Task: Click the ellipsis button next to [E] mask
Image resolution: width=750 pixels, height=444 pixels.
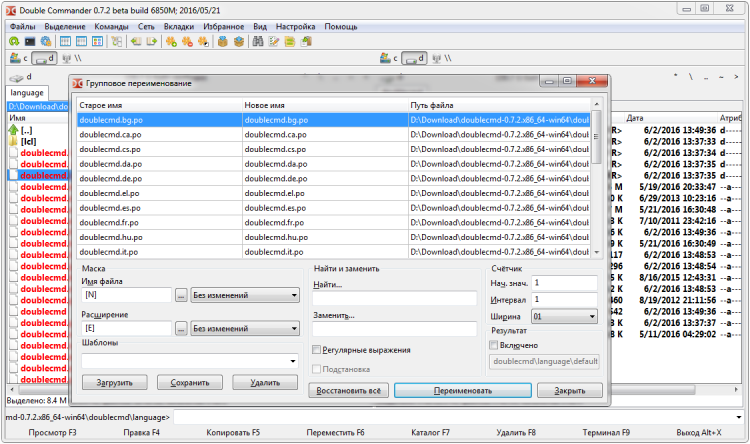Action: click(x=181, y=329)
